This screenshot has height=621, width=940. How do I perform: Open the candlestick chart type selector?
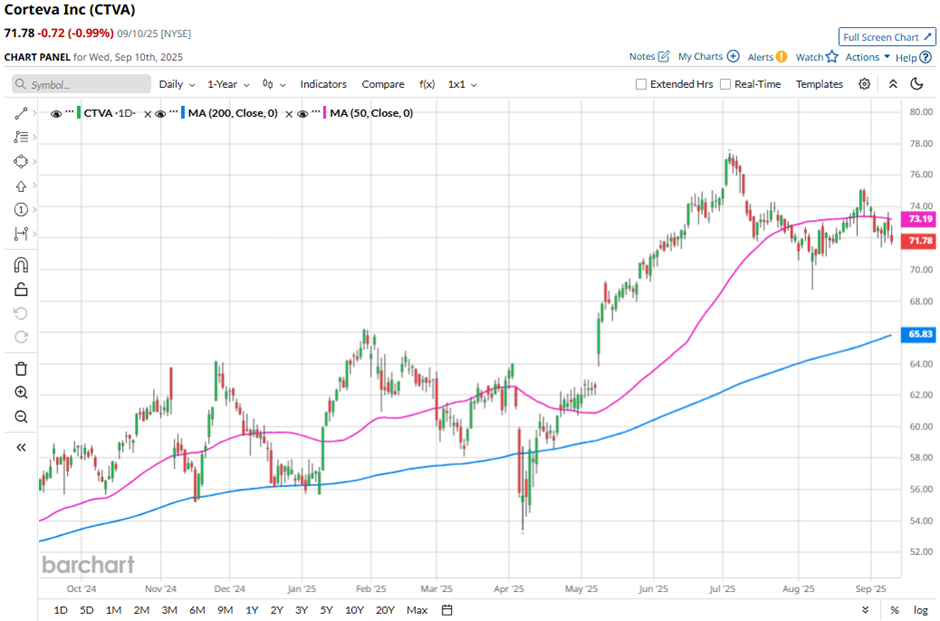point(273,85)
